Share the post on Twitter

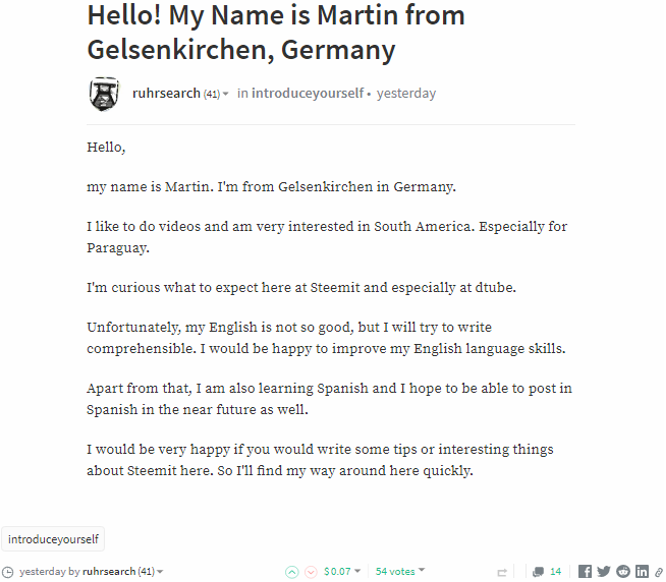click(604, 572)
